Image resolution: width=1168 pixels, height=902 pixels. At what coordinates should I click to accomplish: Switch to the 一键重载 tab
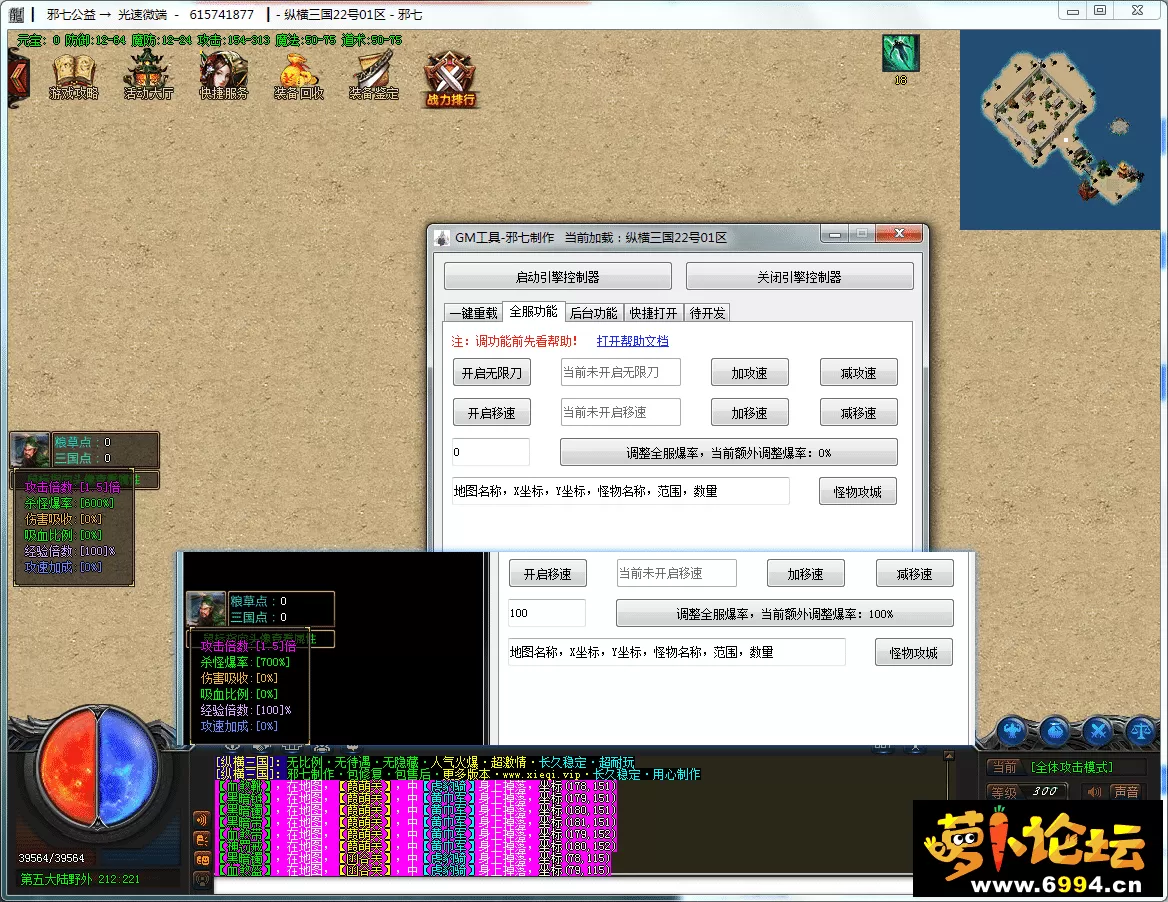(x=474, y=313)
